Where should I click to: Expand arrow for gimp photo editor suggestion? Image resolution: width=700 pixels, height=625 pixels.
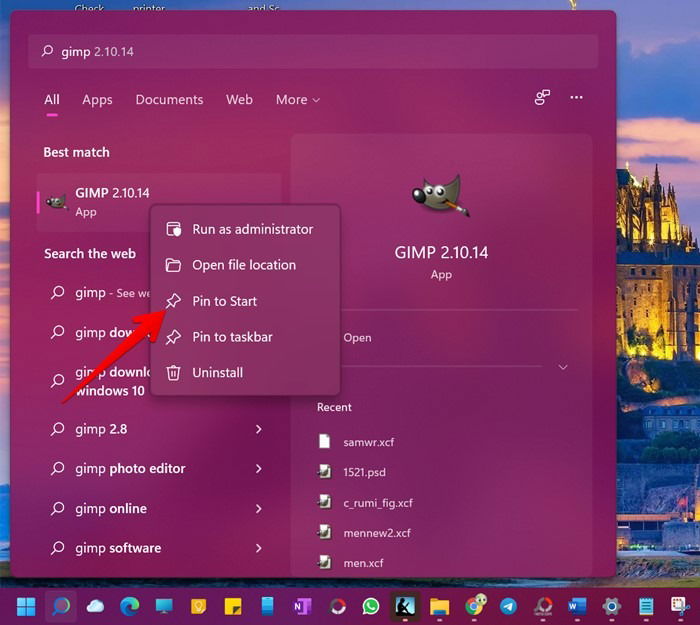click(258, 469)
